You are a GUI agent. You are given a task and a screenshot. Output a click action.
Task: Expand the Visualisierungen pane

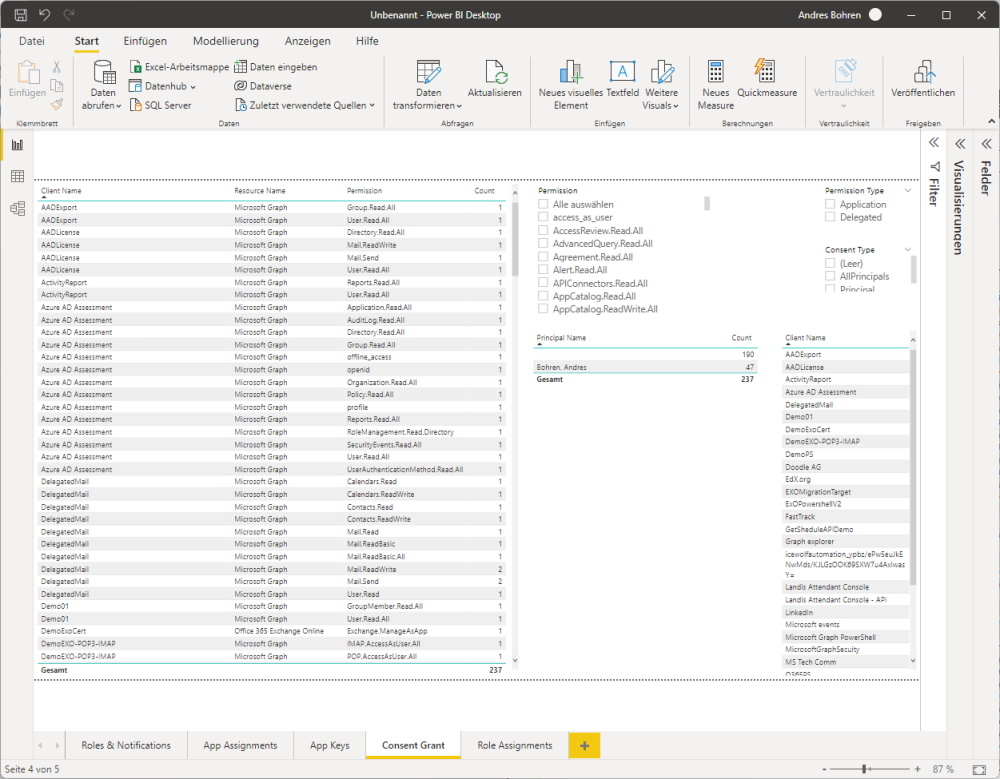pos(960,144)
